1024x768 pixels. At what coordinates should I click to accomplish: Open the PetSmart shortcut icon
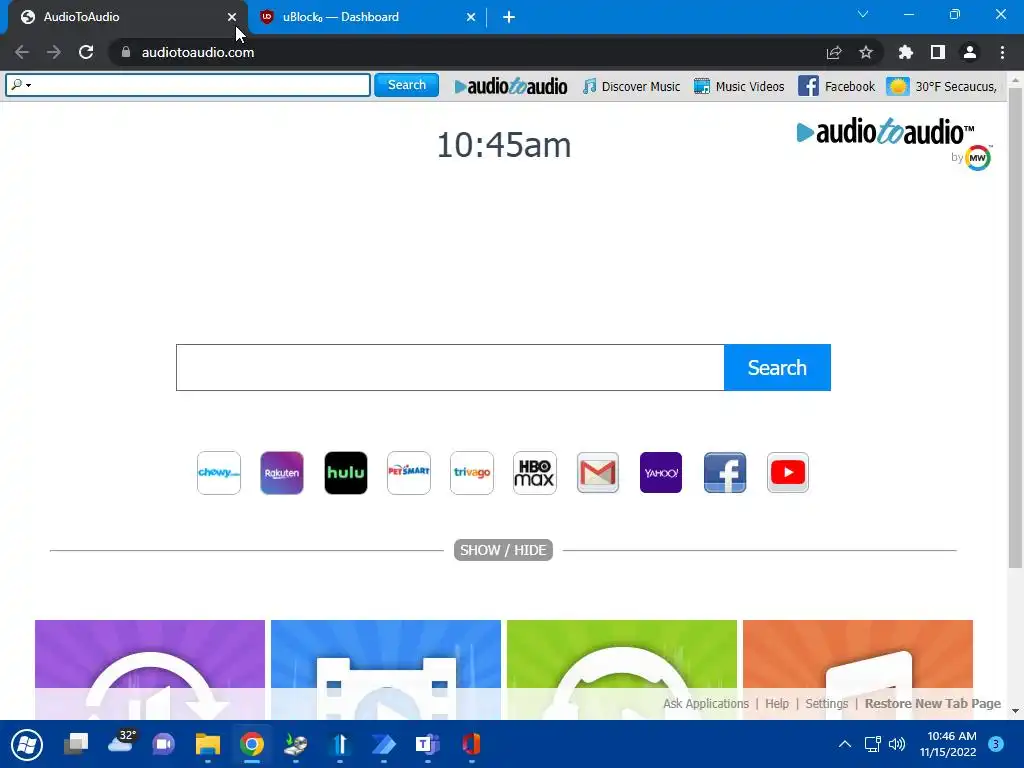click(x=409, y=473)
